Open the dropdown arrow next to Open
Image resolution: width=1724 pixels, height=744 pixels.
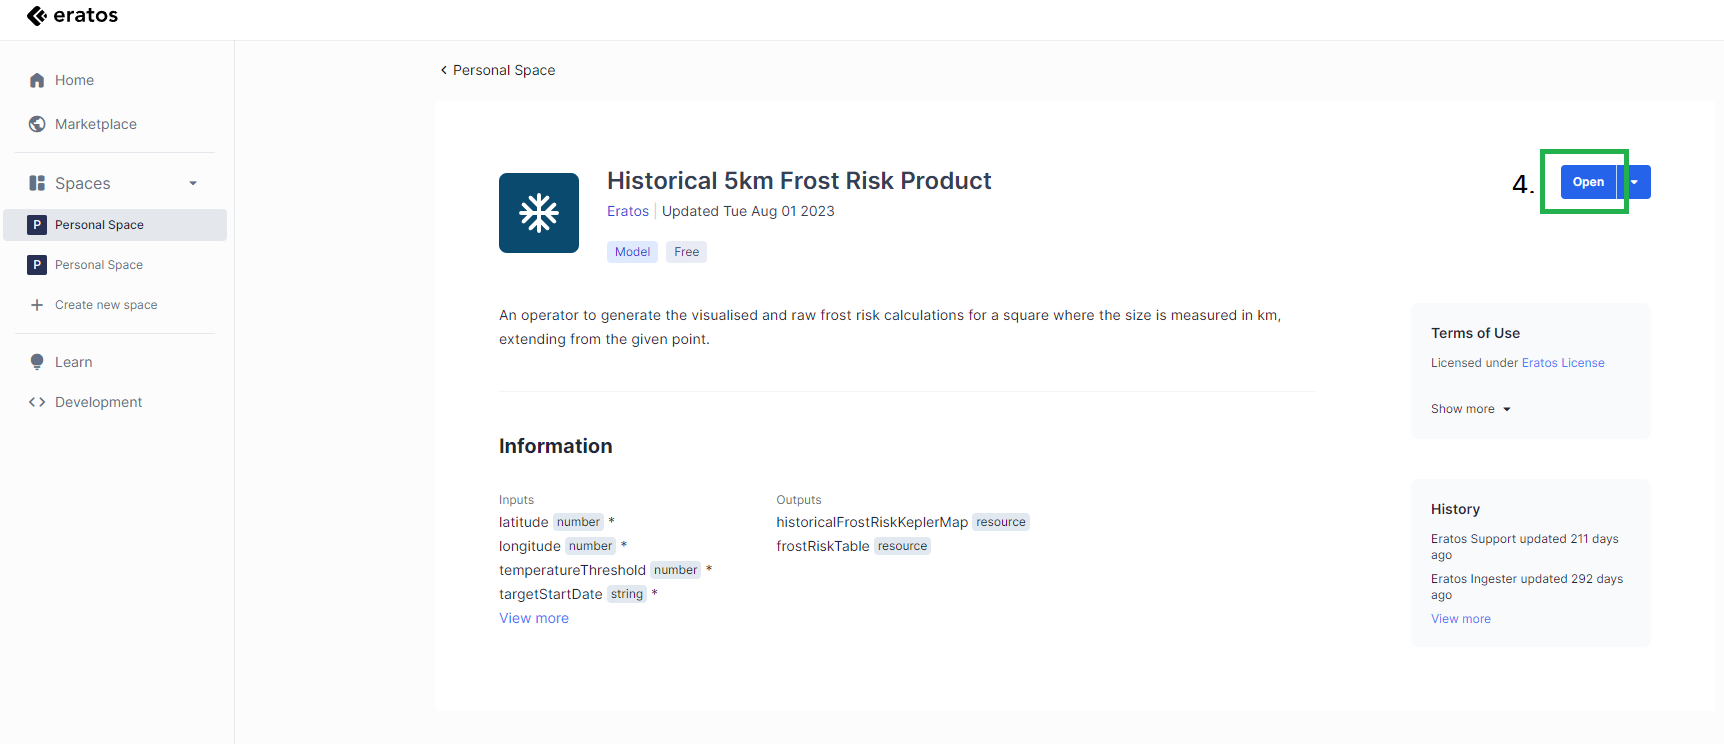(x=1634, y=182)
